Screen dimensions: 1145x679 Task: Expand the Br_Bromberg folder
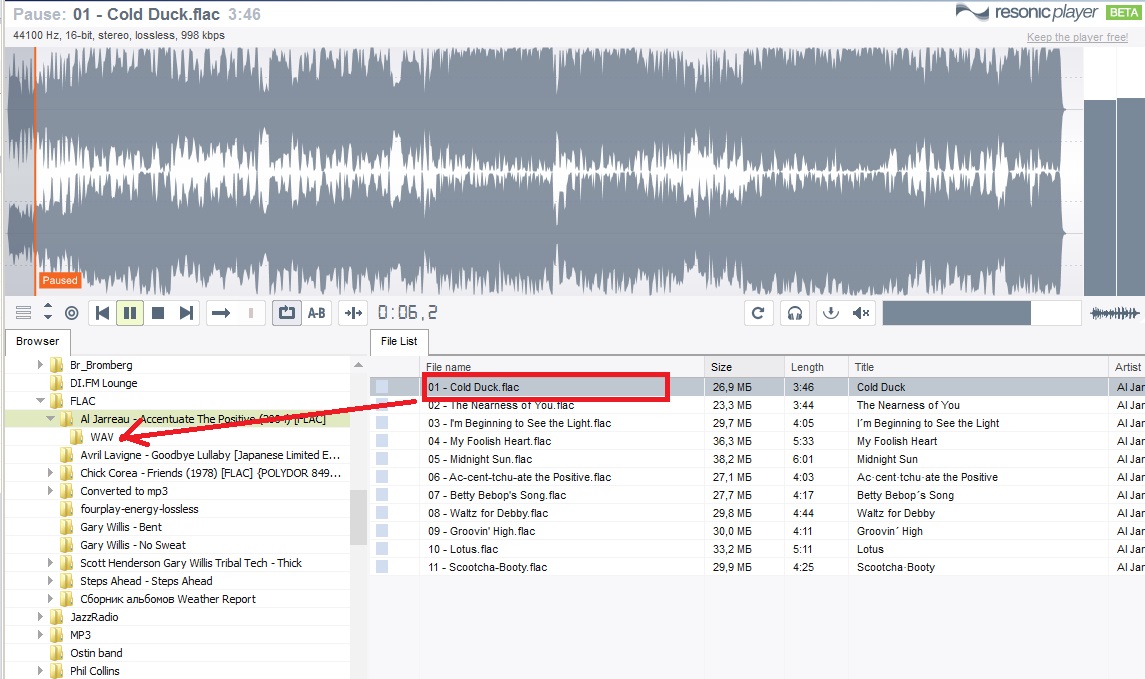[40, 364]
